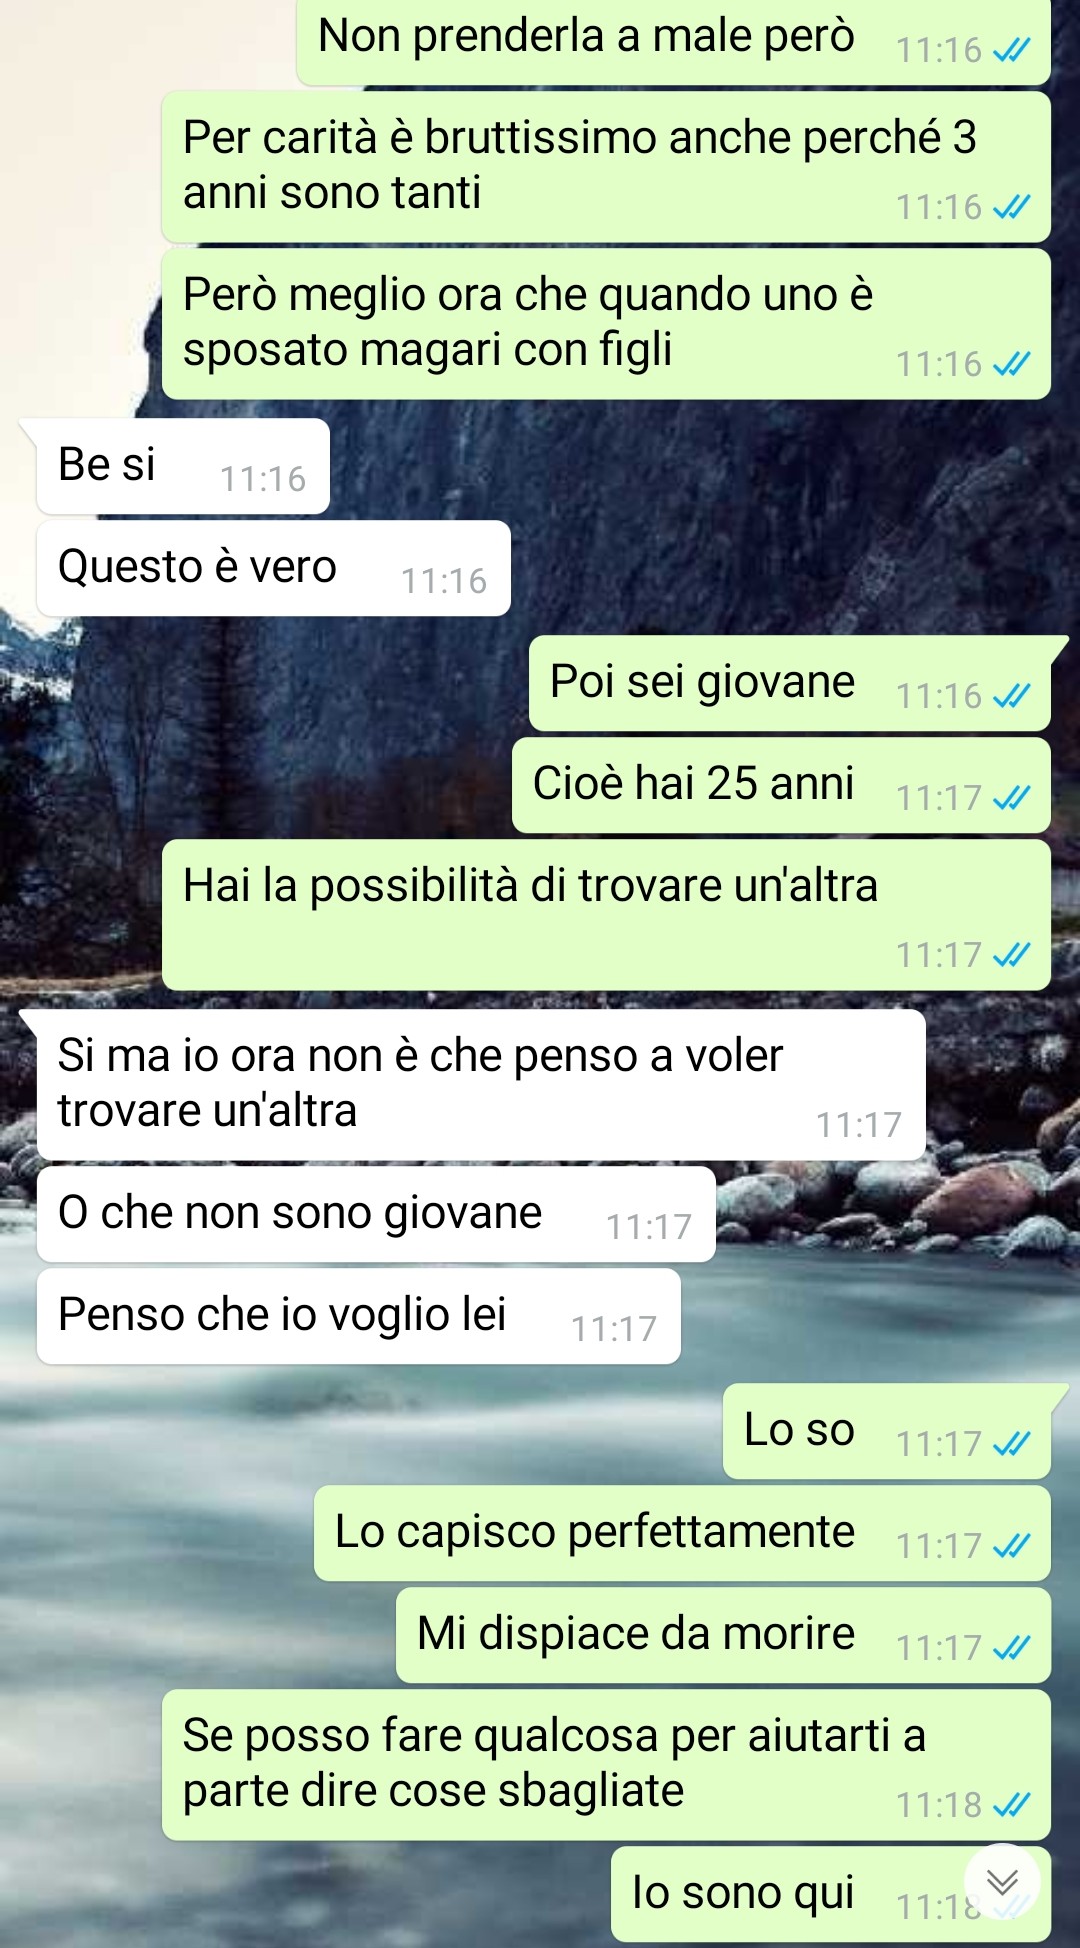Select 'Però meglio ora che quando' message

[x=606, y=324]
